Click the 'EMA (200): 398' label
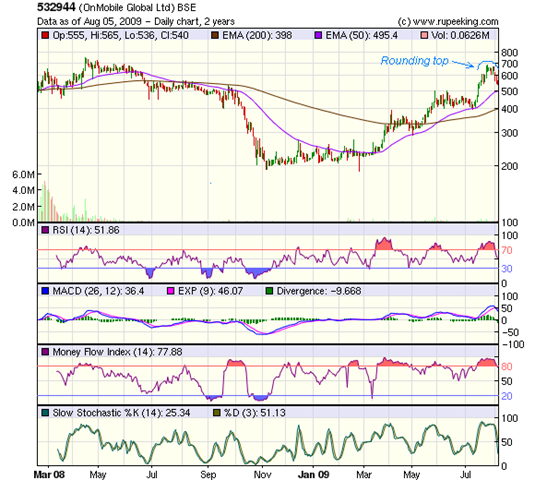Viewport: 535px width, 480px height. click(257, 35)
